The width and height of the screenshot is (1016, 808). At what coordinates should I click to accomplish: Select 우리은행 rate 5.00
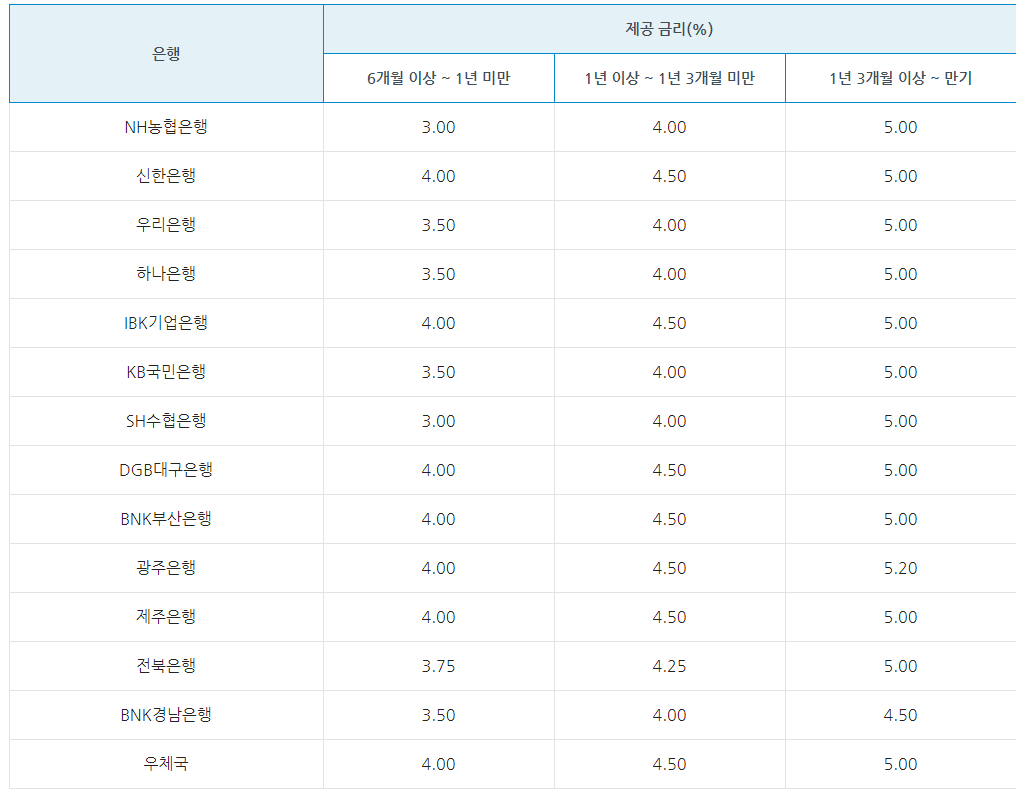click(901, 225)
